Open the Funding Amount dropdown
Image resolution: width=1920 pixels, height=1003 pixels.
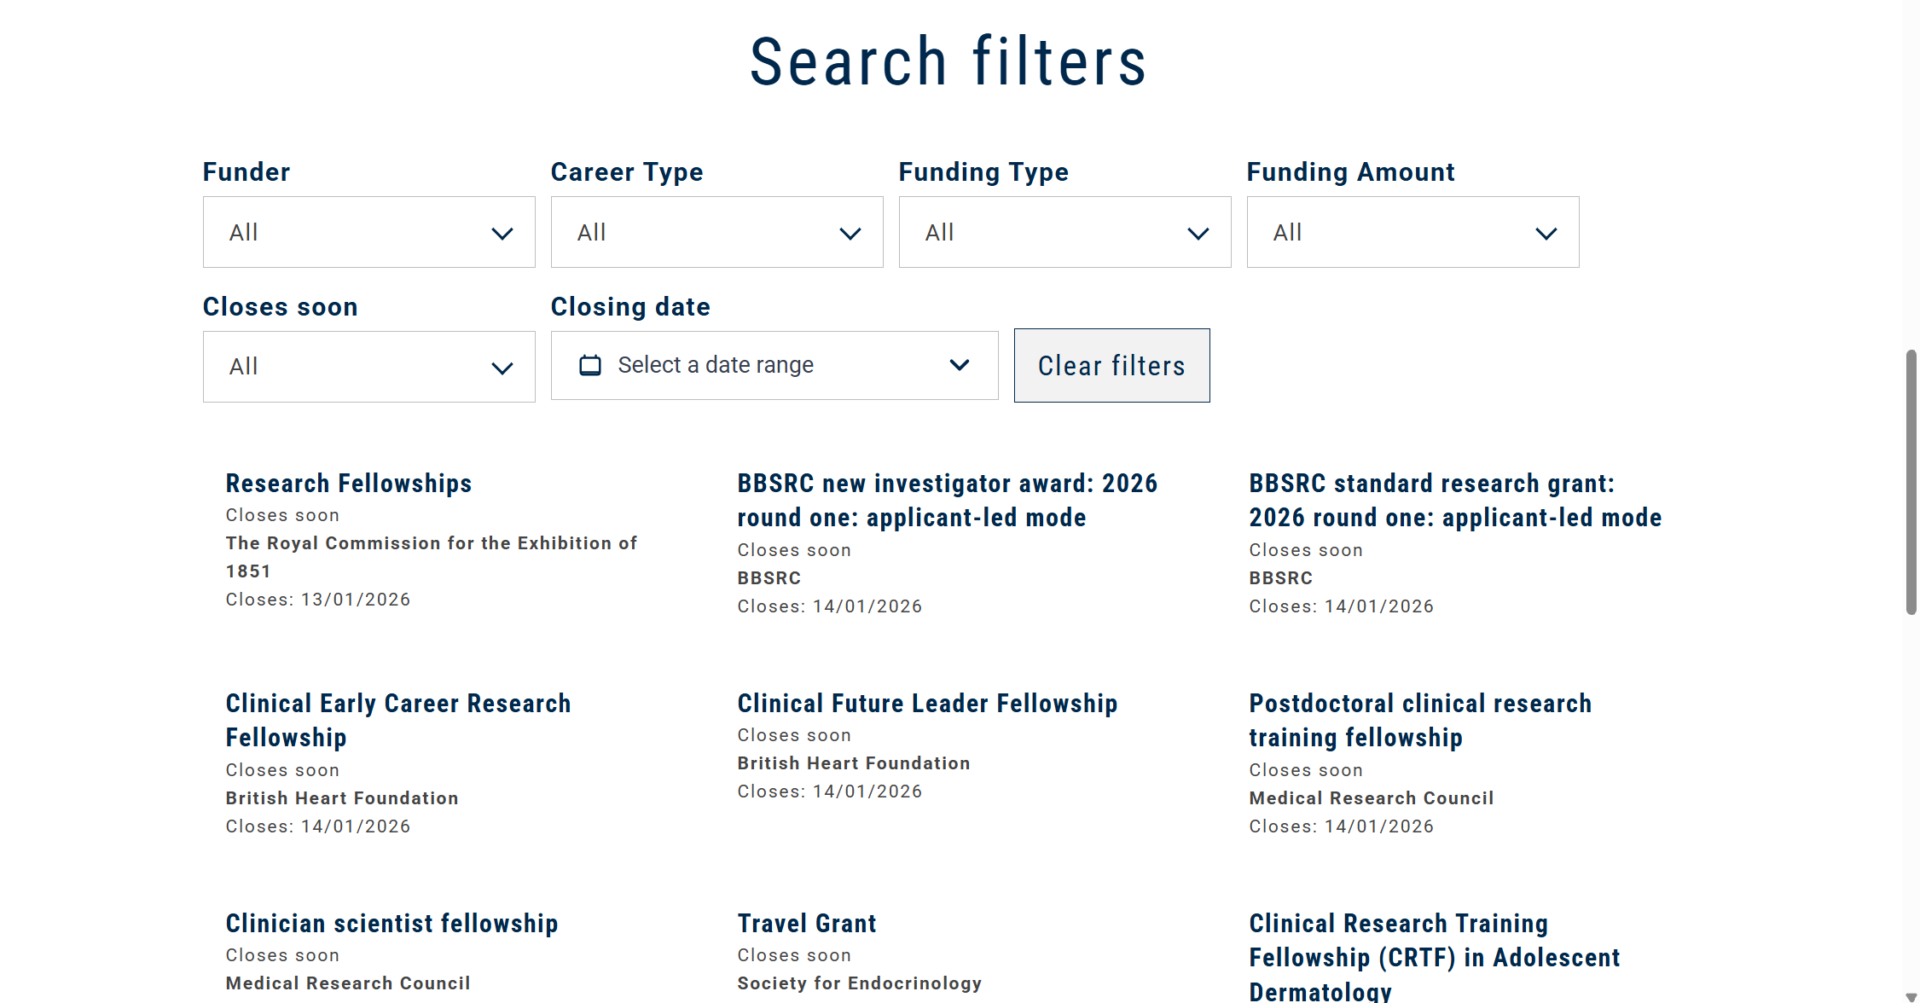(1412, 232)
